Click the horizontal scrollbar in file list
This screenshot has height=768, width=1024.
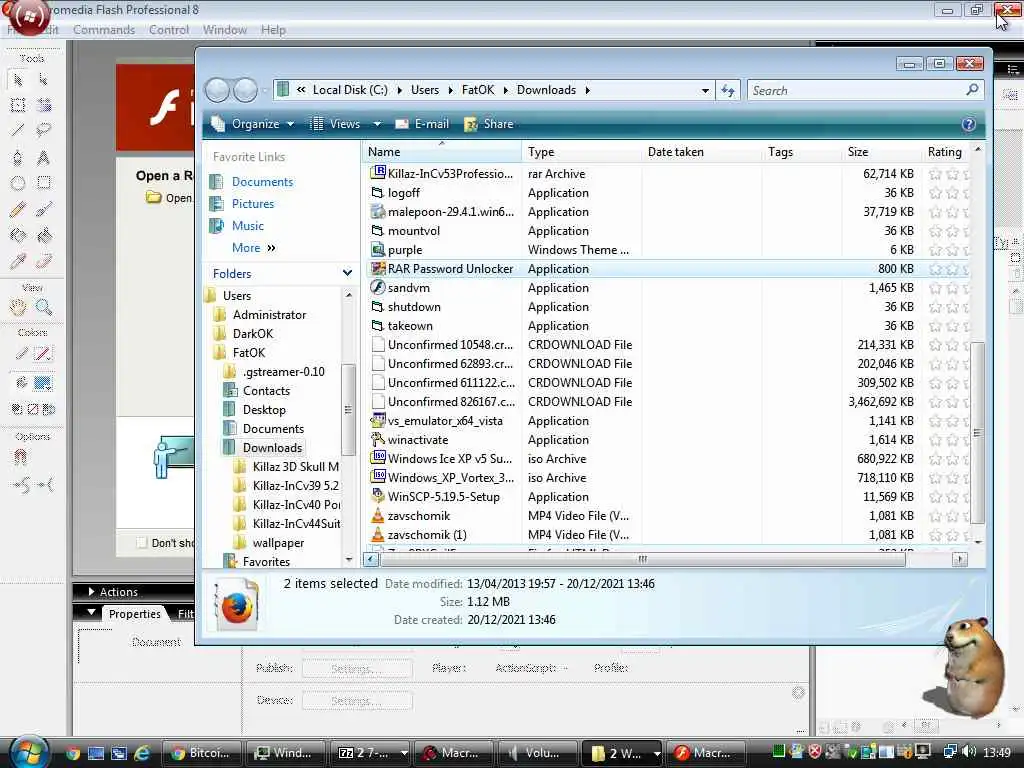643,560
